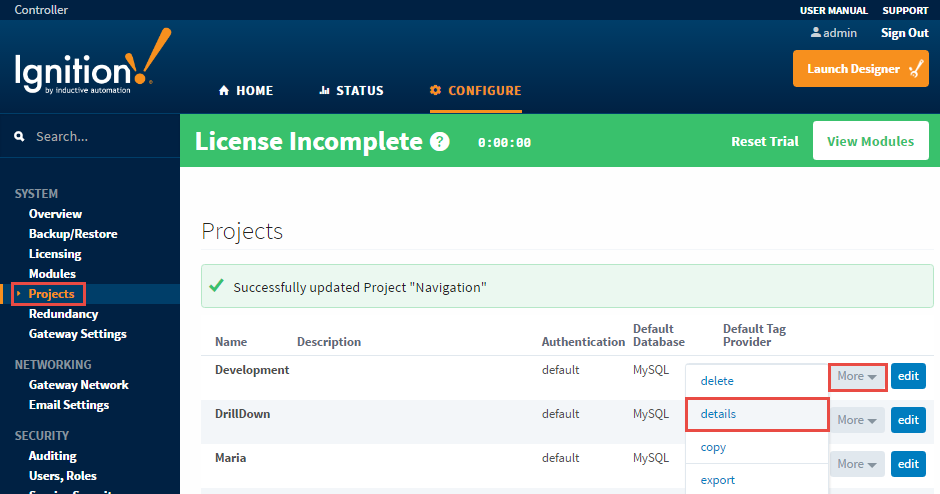Edit the DrillDown project
940x494 pixels.
click(908, 420)
